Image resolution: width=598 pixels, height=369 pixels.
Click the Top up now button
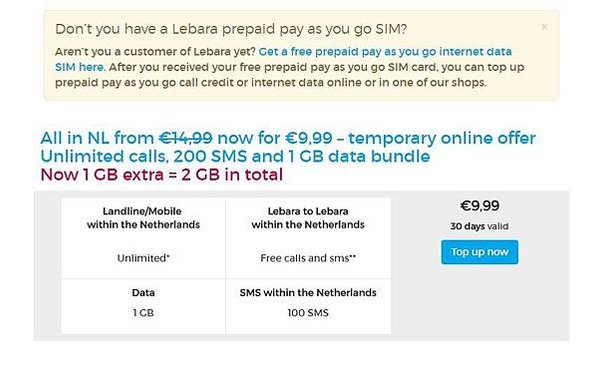pyautogui.click(x=479, y=252)
